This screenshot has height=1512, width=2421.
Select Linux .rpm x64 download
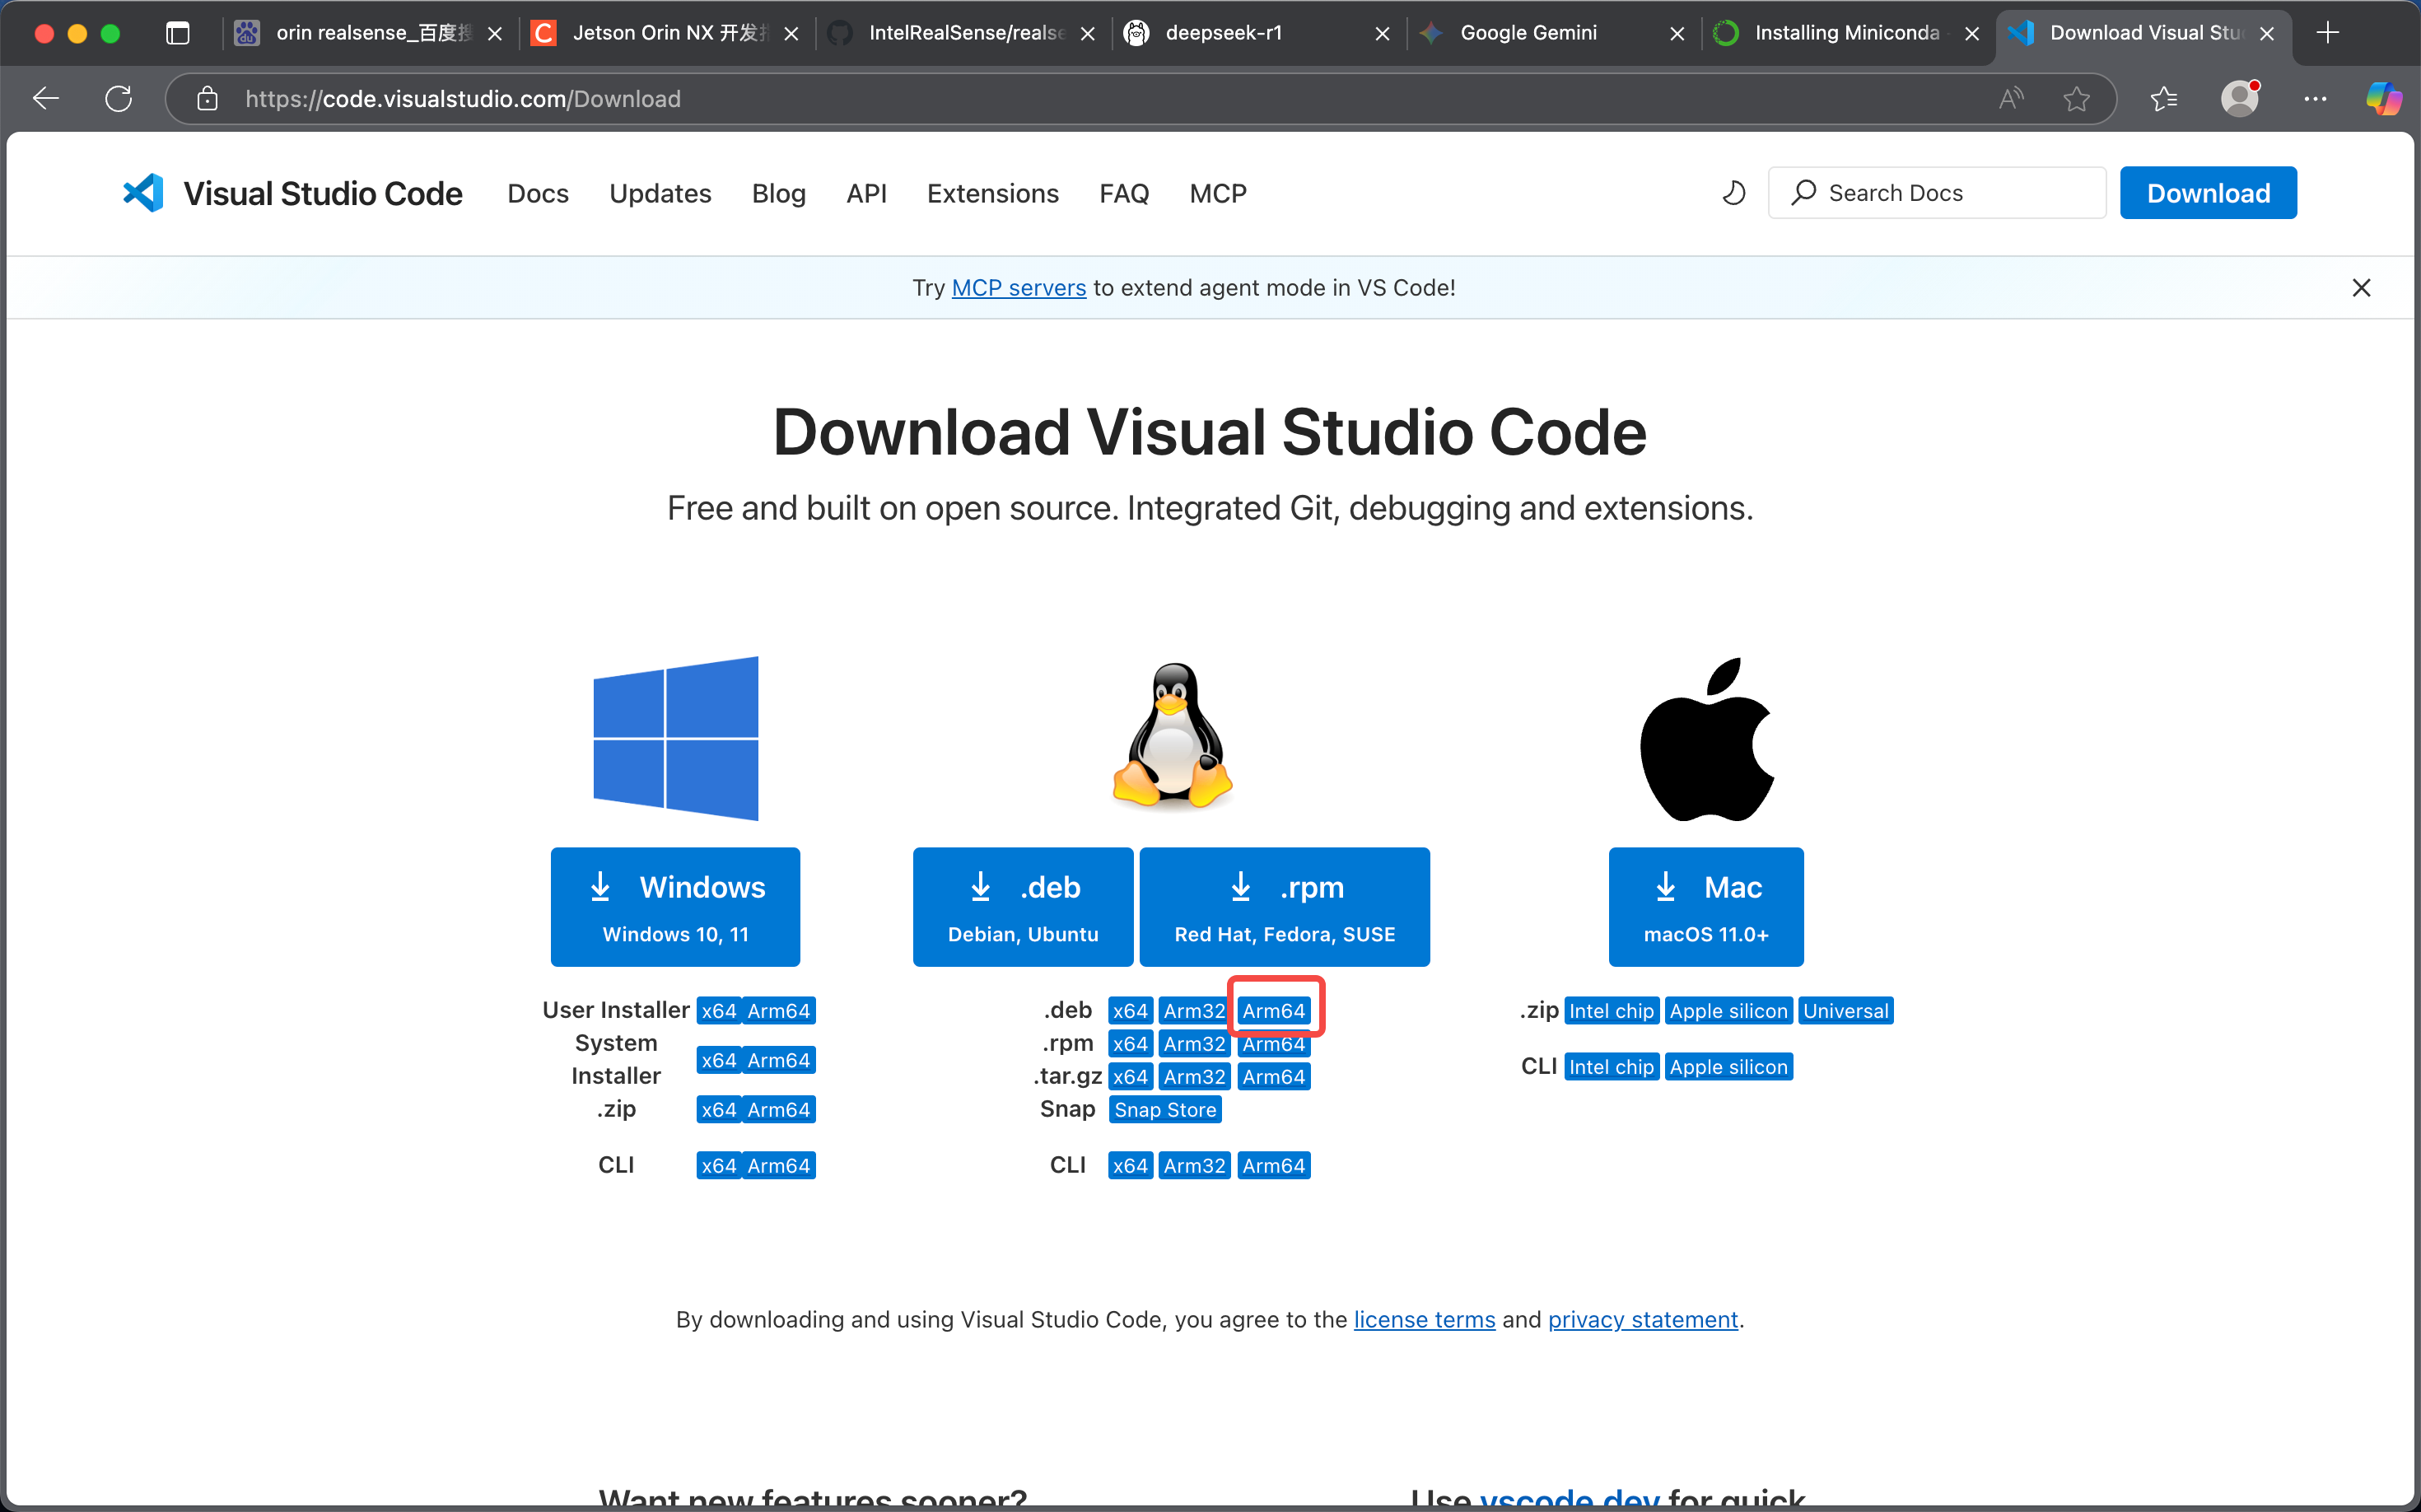pyautogui.click(x=1131, y=1044)
